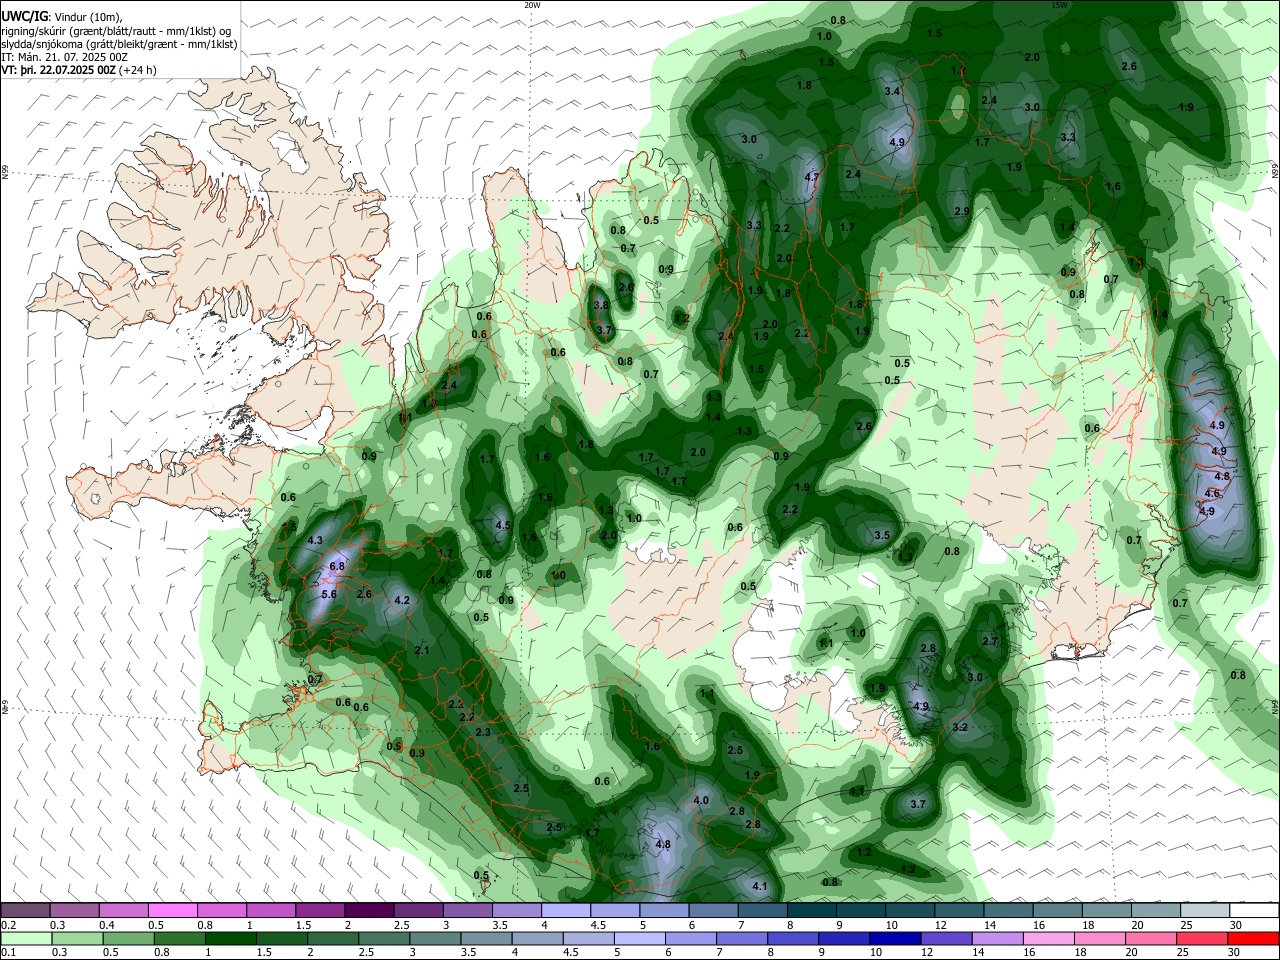Click the 20W longitude label

tap(532, 5)
